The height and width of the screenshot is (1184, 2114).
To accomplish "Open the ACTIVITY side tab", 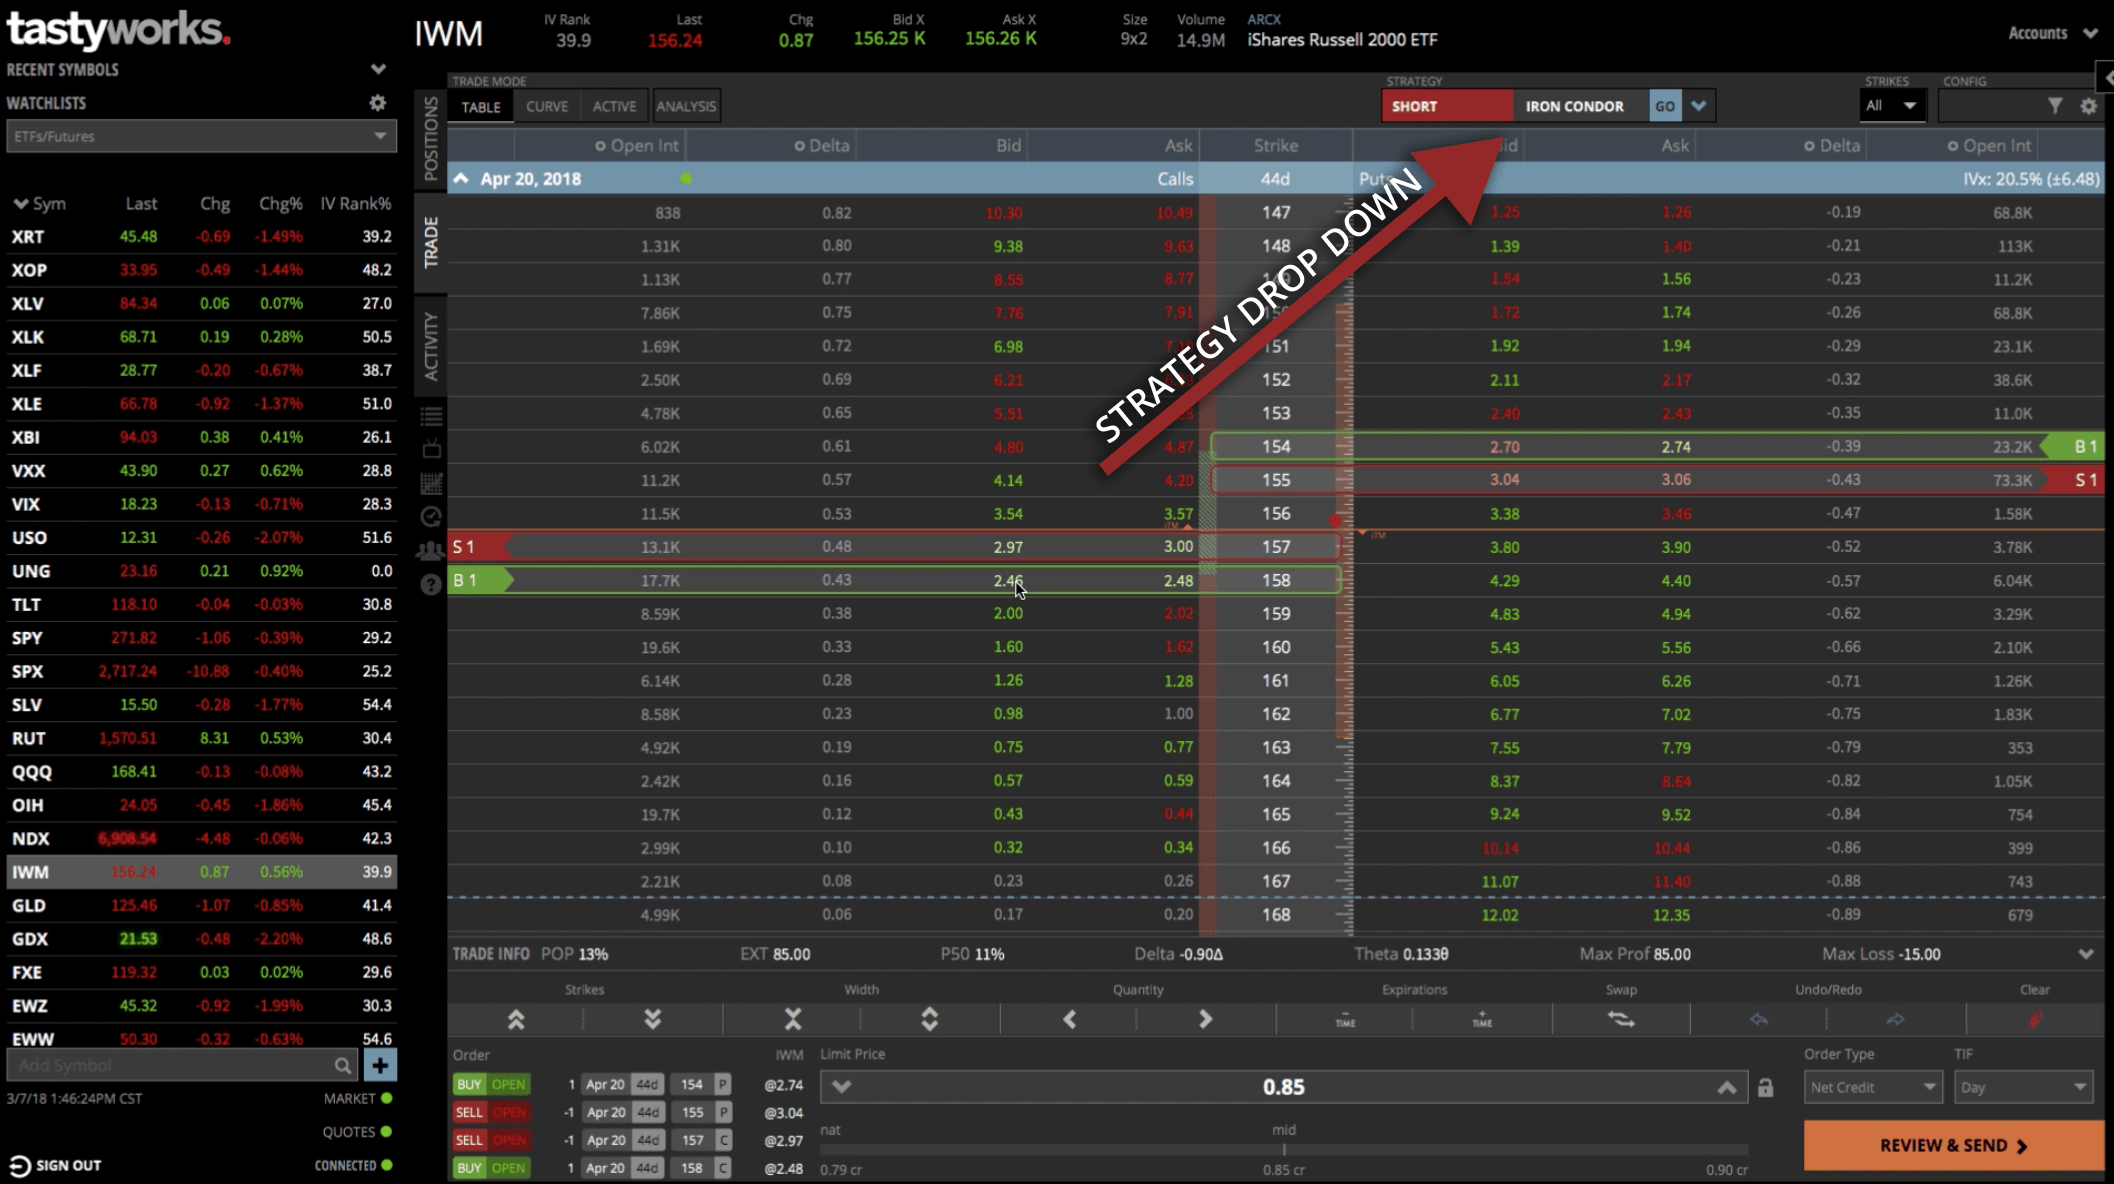I will point(431,346).
